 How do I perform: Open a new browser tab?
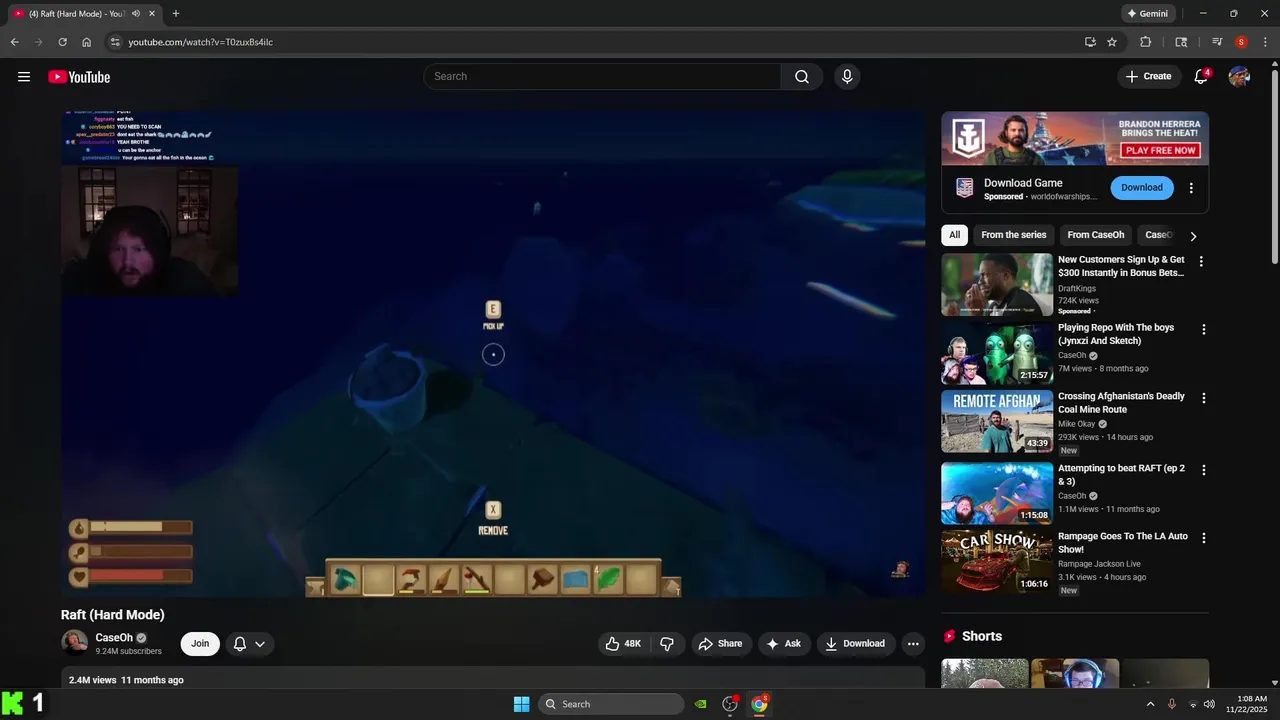click(x=176, y=14)
